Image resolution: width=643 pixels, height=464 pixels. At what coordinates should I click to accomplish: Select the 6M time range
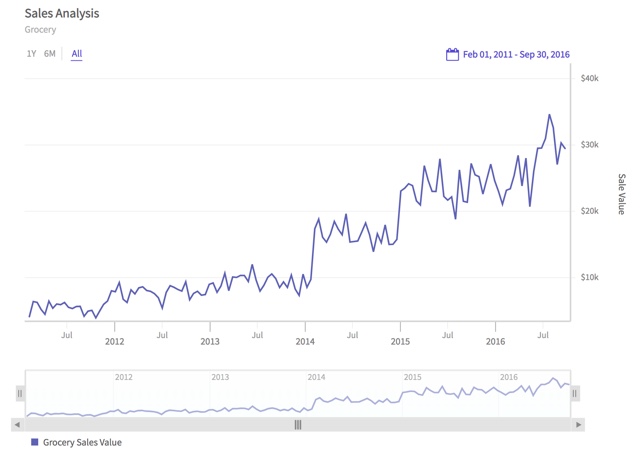pyautogui.click(x=50, y=54)
